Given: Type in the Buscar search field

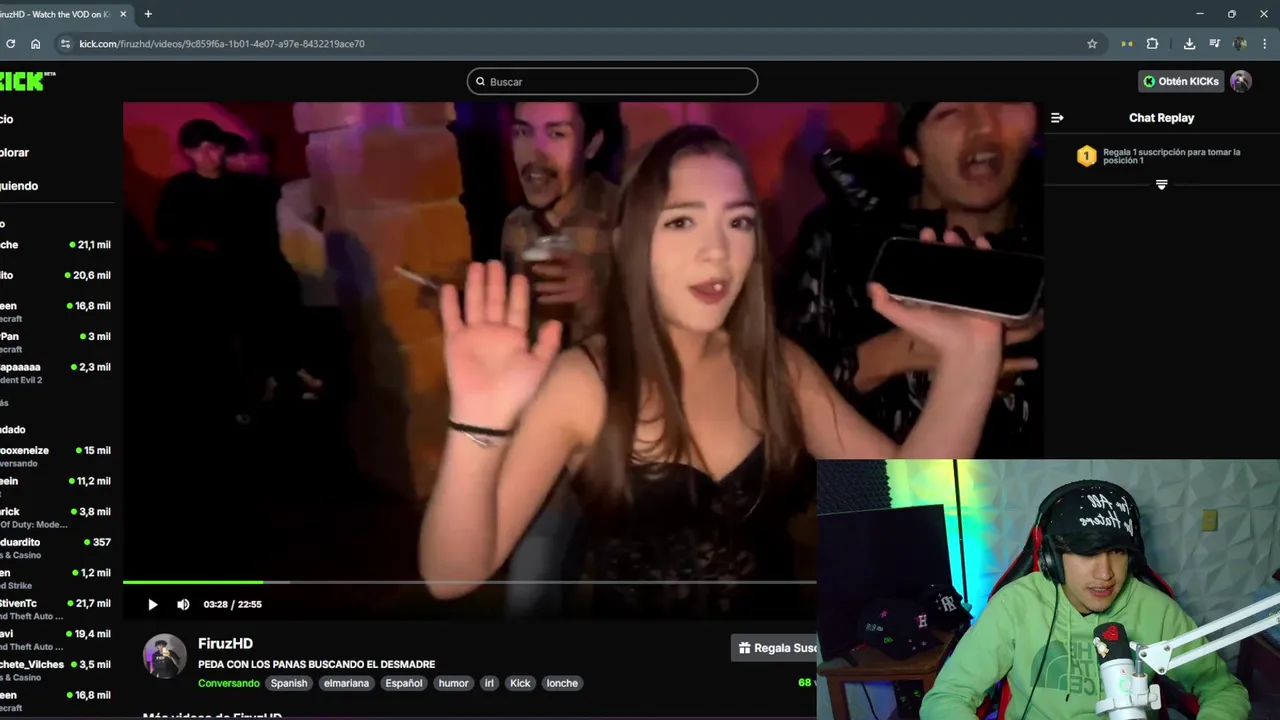Looking at the screenshot, I should (612, 81).
